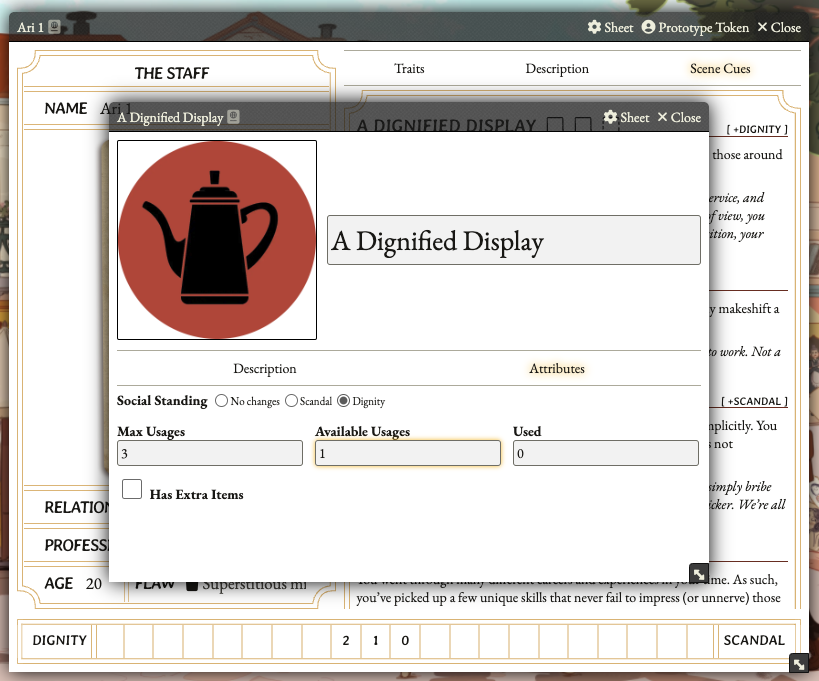Click the Used field
This screenshot has height=681, width=819.
coord(606,453)
